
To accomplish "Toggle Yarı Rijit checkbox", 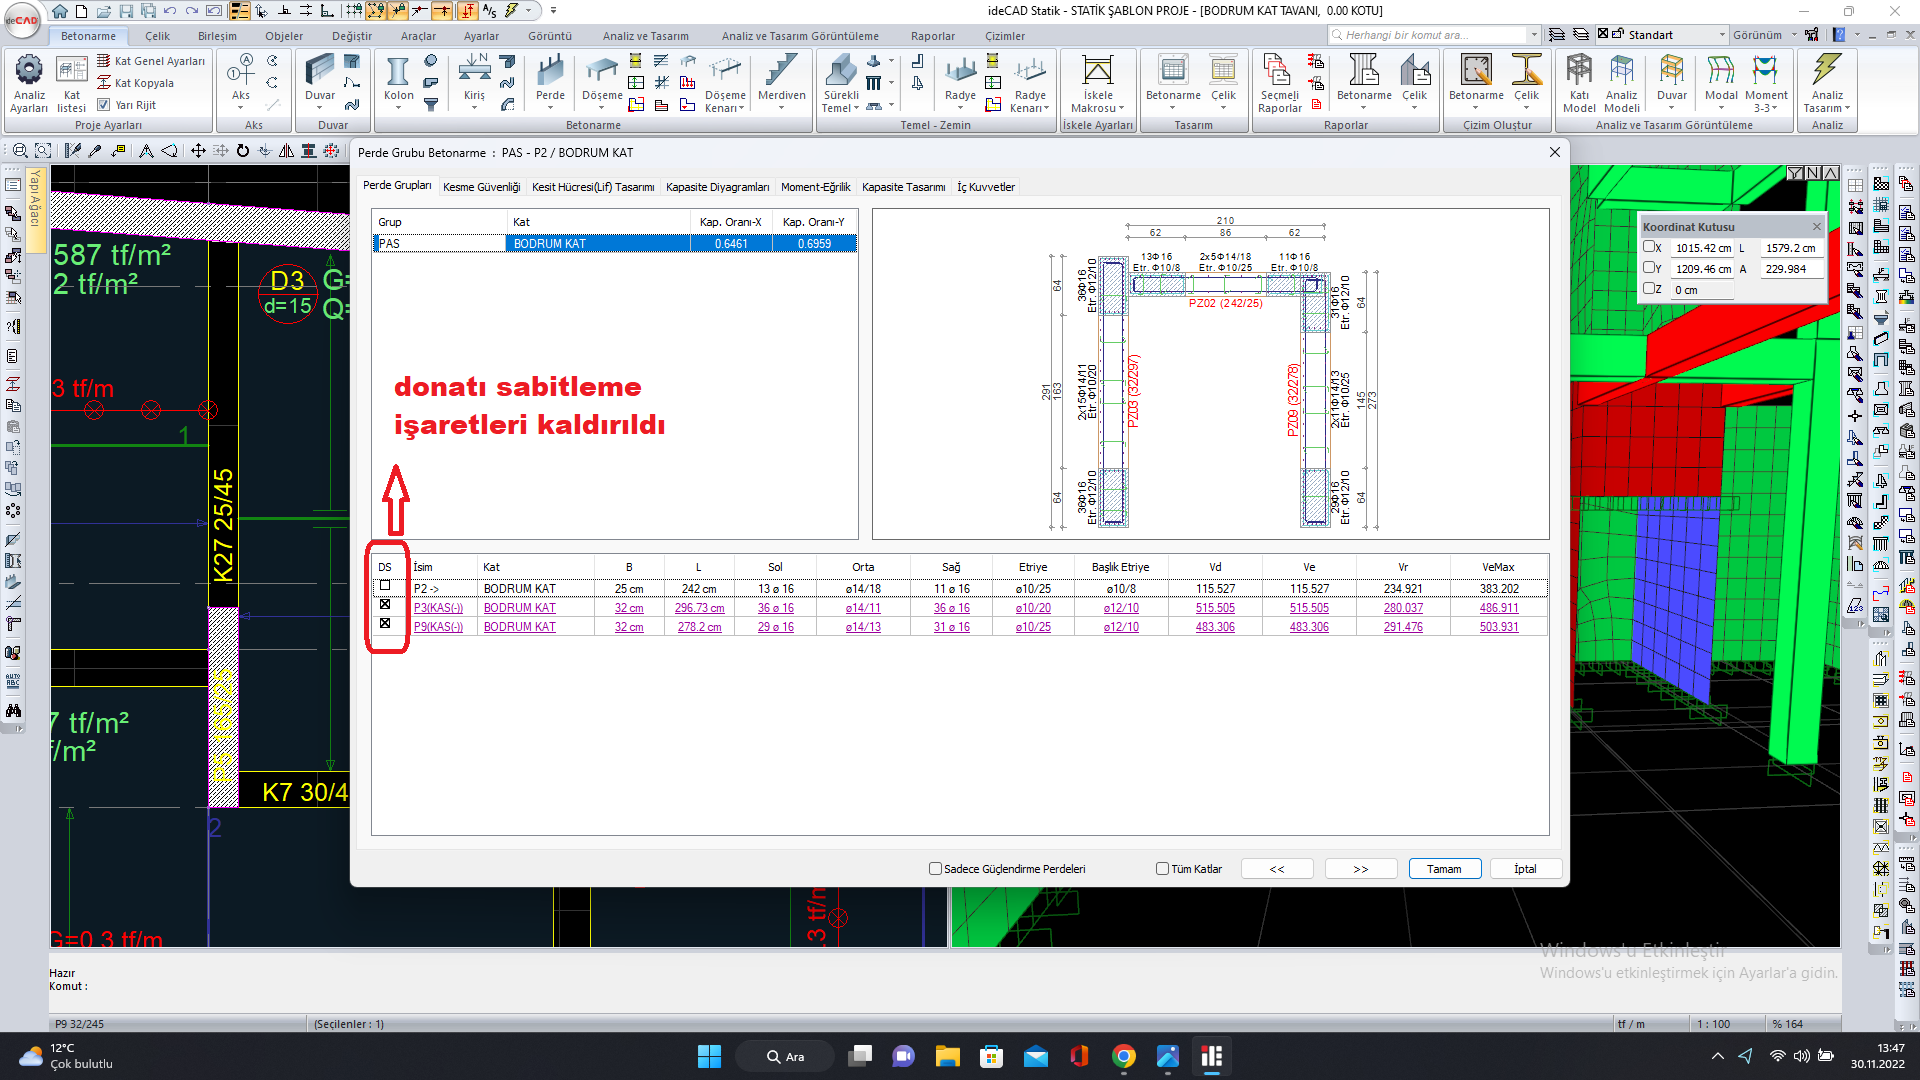I will [104, 104].
